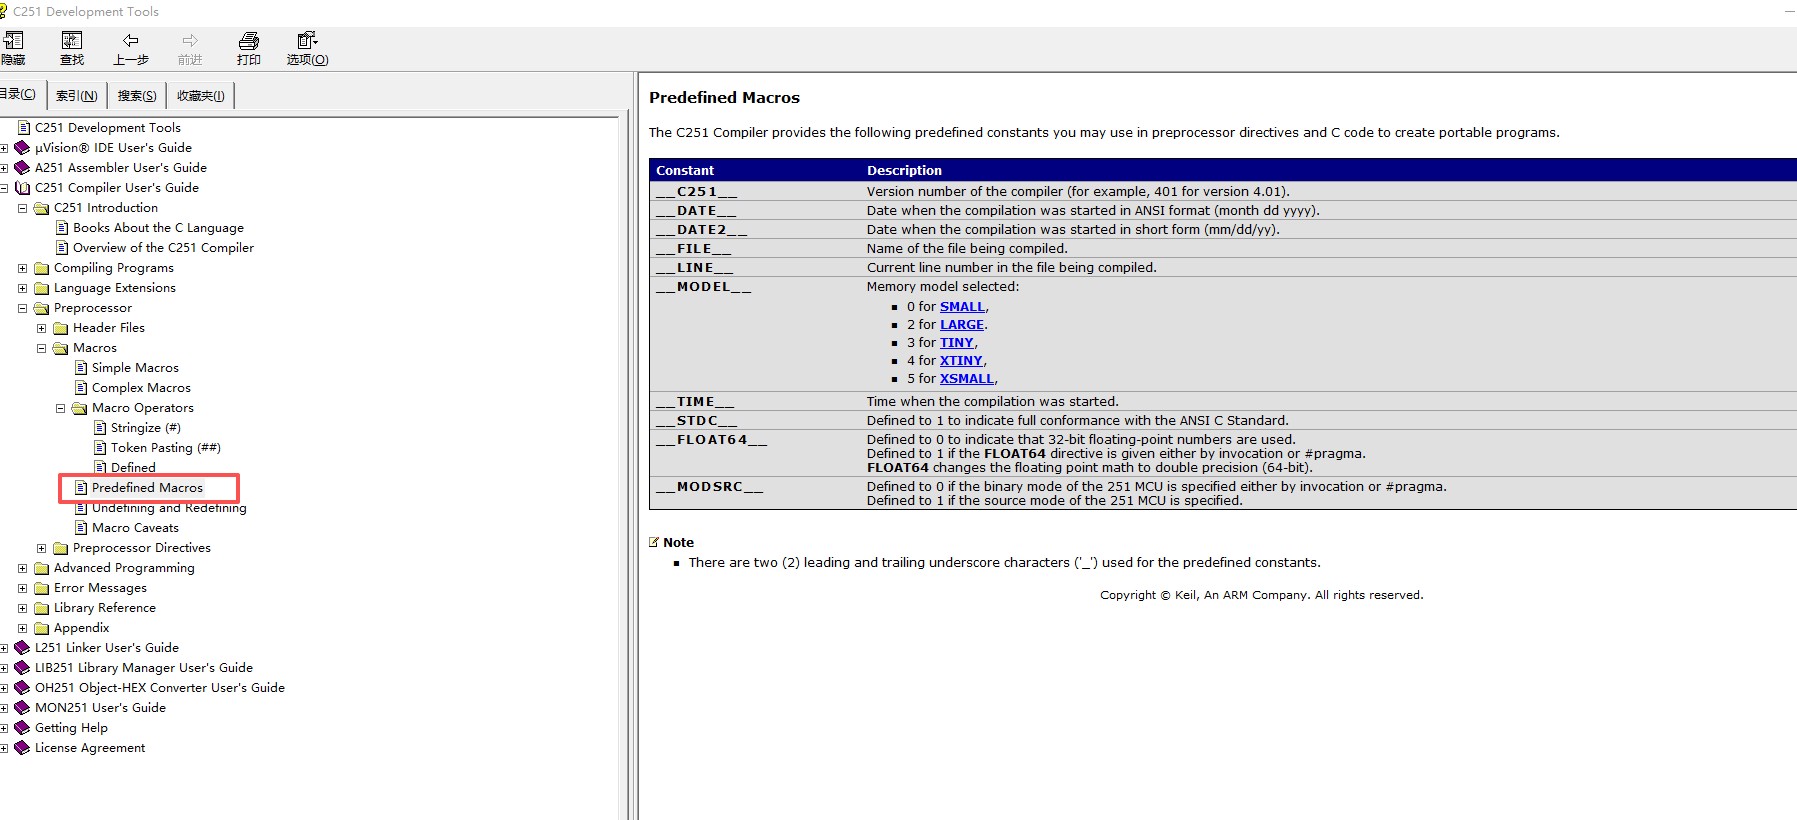Click the Macros folder icon
The image size is (1797, 820).
[x=61, y=348]
